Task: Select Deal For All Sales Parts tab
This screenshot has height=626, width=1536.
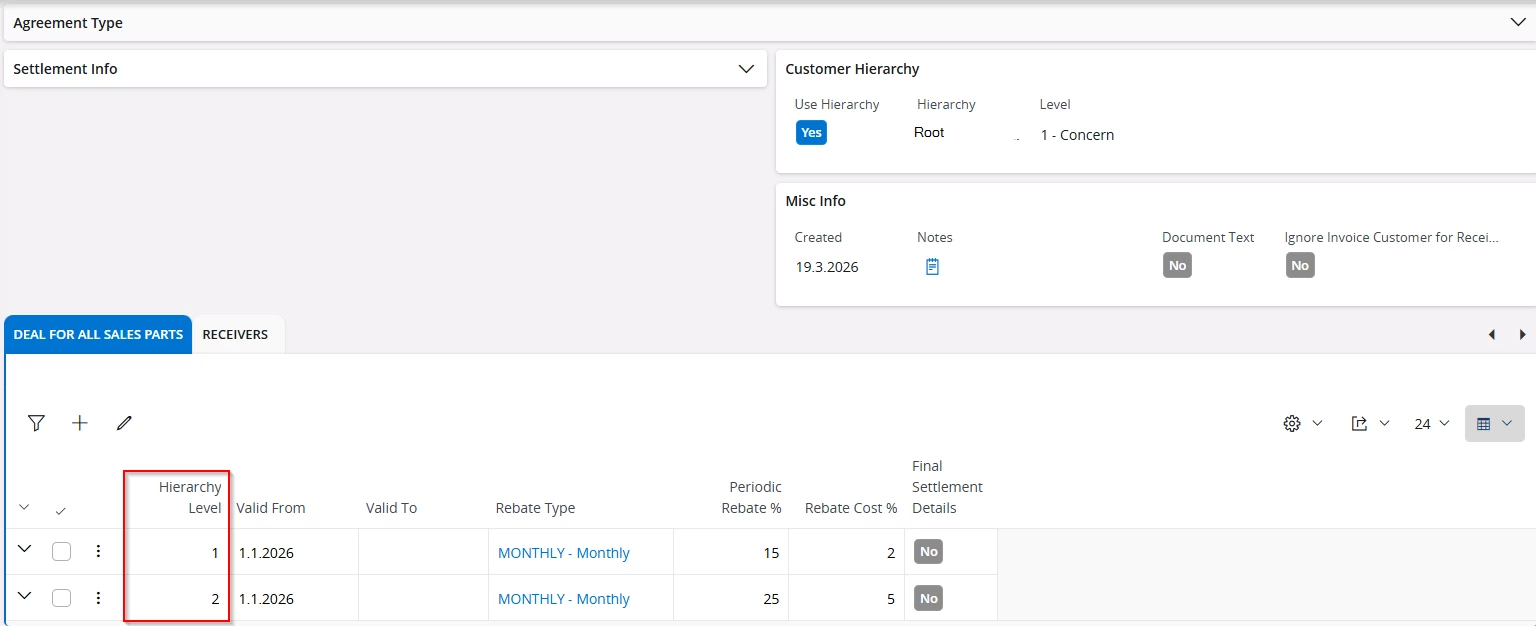Action: (x=98, y=335)
